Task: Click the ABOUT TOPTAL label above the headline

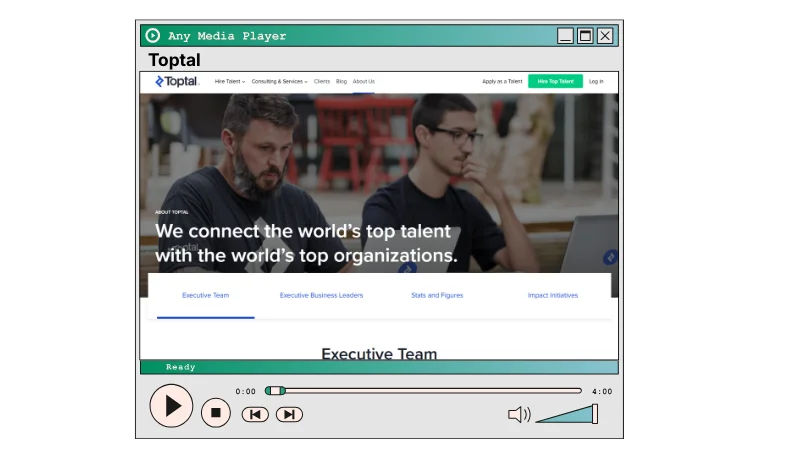Action: (x=172, y=212)
